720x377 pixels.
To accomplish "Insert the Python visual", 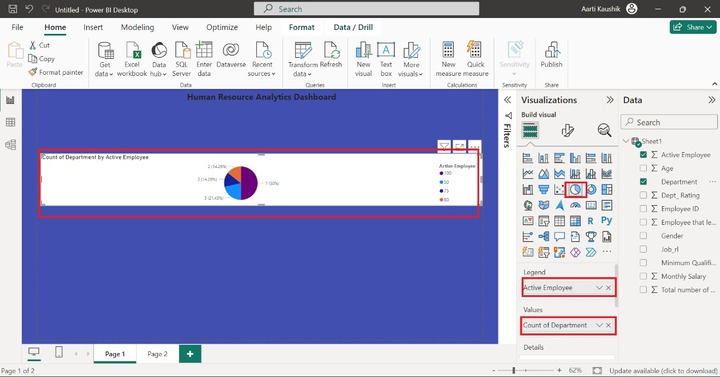I will 607,220.
